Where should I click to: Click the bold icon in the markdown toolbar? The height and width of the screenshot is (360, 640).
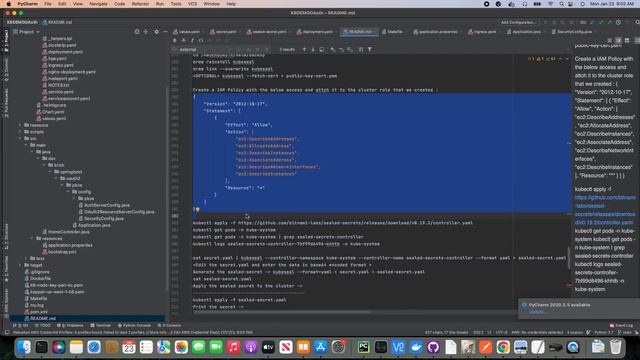click(x=175, y=40)
